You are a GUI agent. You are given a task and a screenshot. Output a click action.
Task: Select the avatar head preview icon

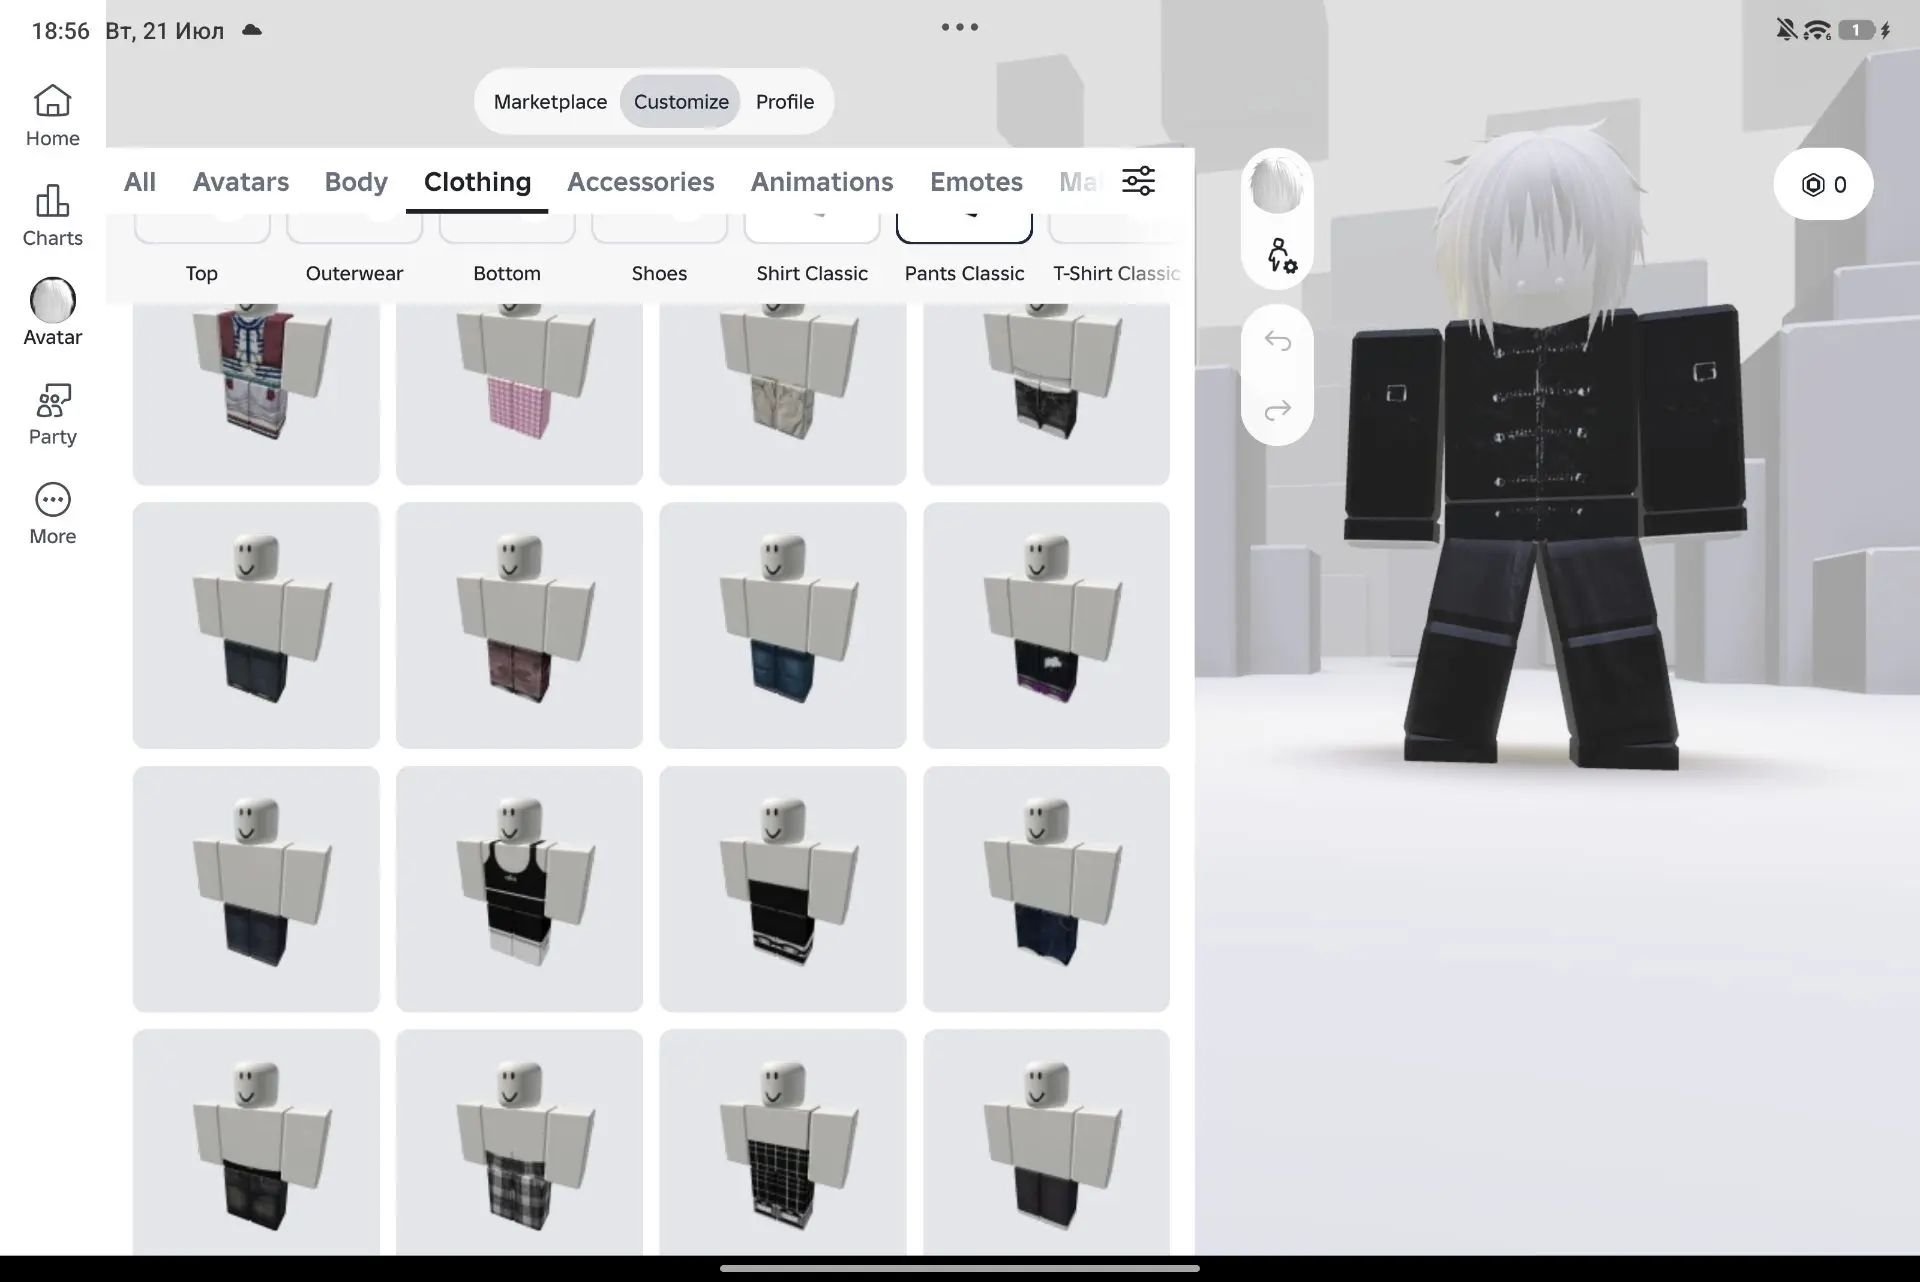point(1277,185)
